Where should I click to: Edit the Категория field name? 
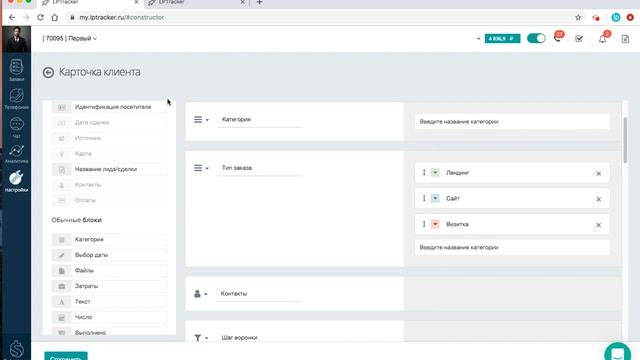pos(259,120)
